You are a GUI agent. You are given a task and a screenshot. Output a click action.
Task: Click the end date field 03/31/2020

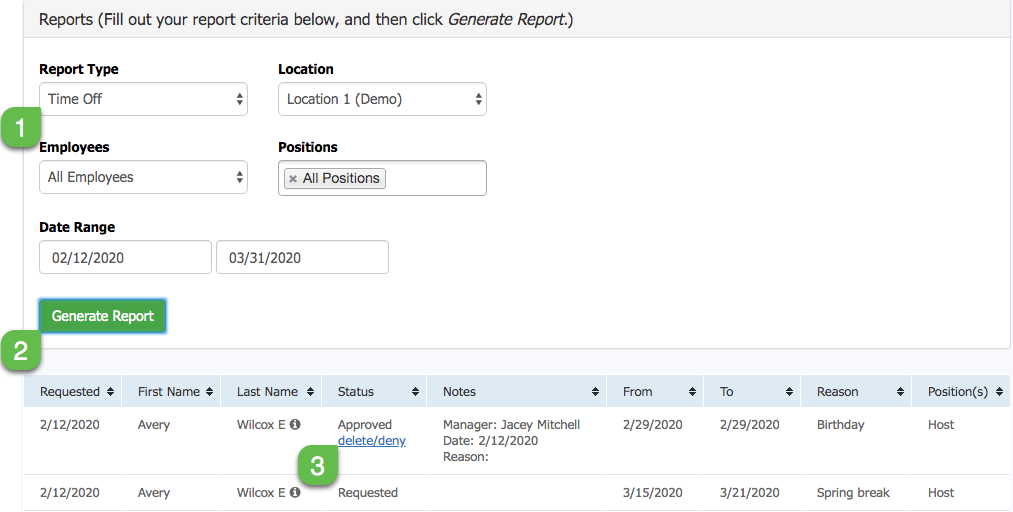(302, 258)
